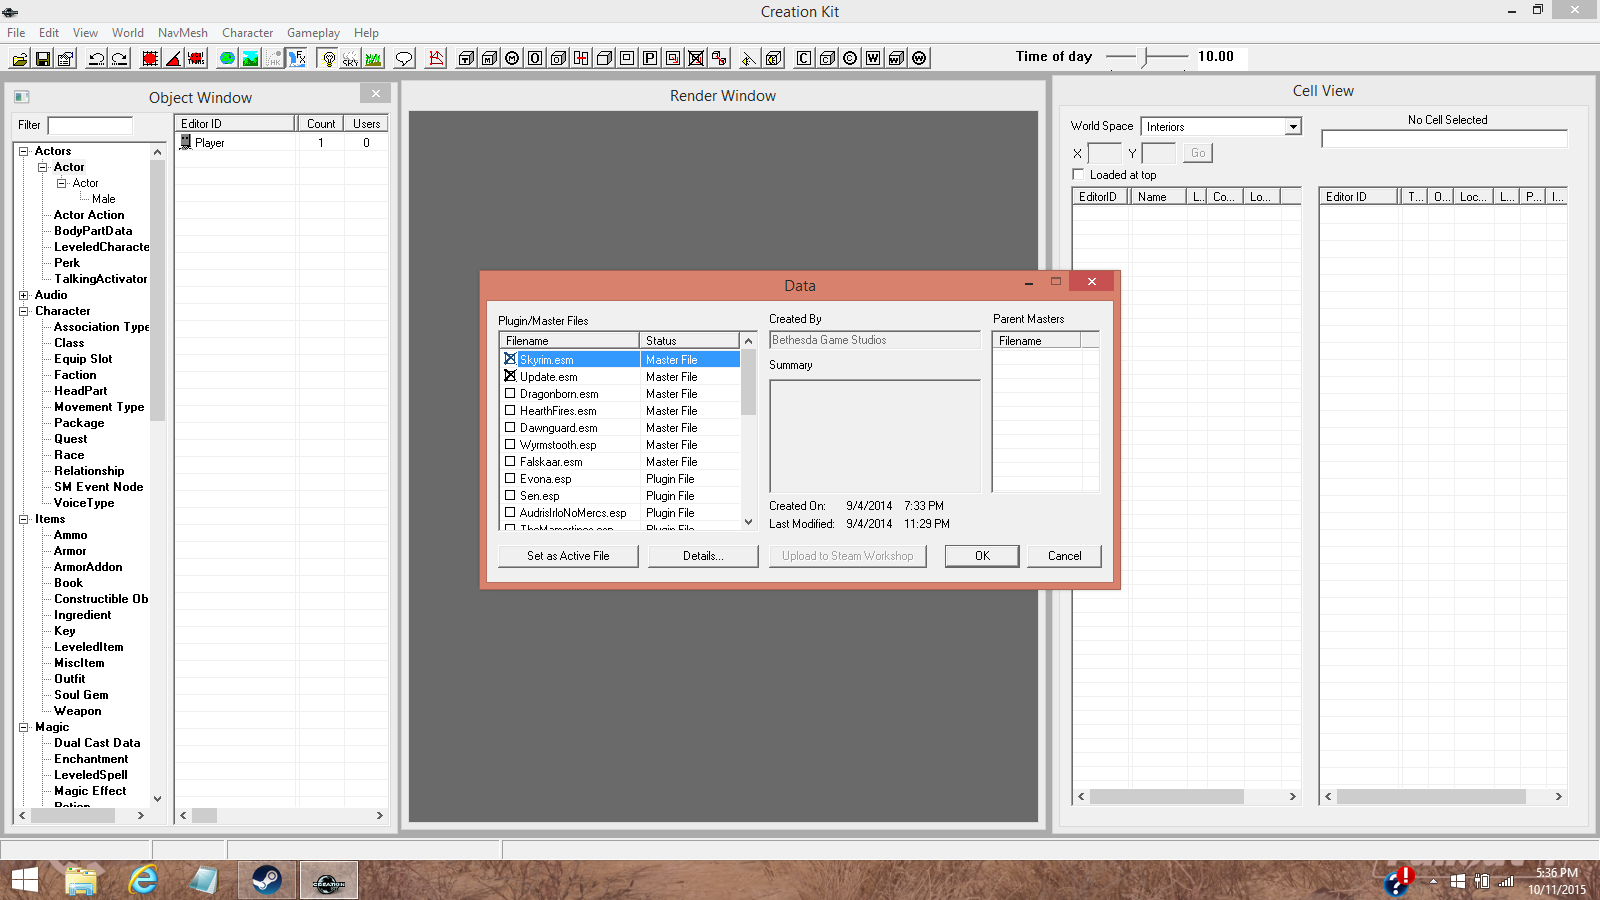Click OK in the Data dialog
The height and width of the screenshot is (900, 1600).
tap(982, 556)
